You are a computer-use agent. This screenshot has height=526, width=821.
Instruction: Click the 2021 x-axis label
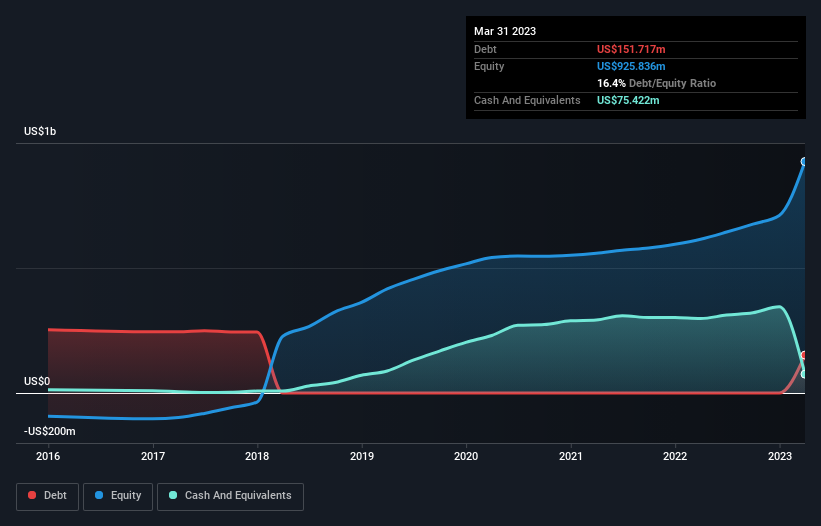point(571,456)
